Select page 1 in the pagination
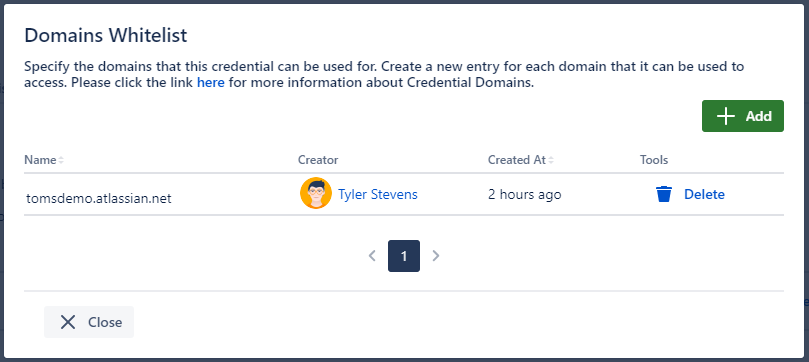Viewport: 809px width, 362px height. coord(404,256)
